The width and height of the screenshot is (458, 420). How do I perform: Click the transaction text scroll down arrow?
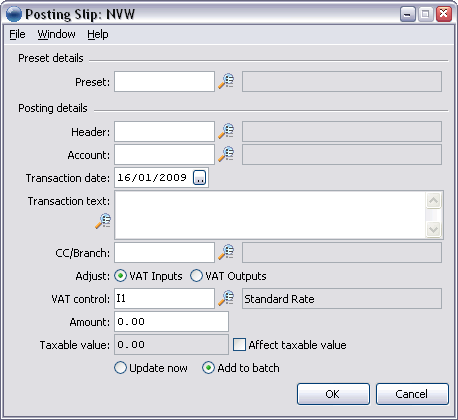(x=434, y=229)
